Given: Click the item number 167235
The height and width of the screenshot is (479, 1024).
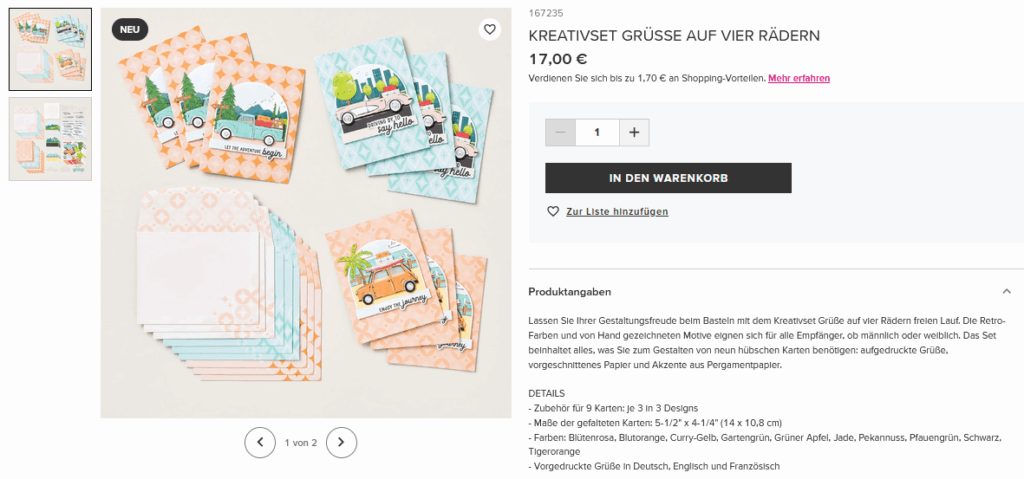Looking at the screenshot, I should tap(545, 13).
